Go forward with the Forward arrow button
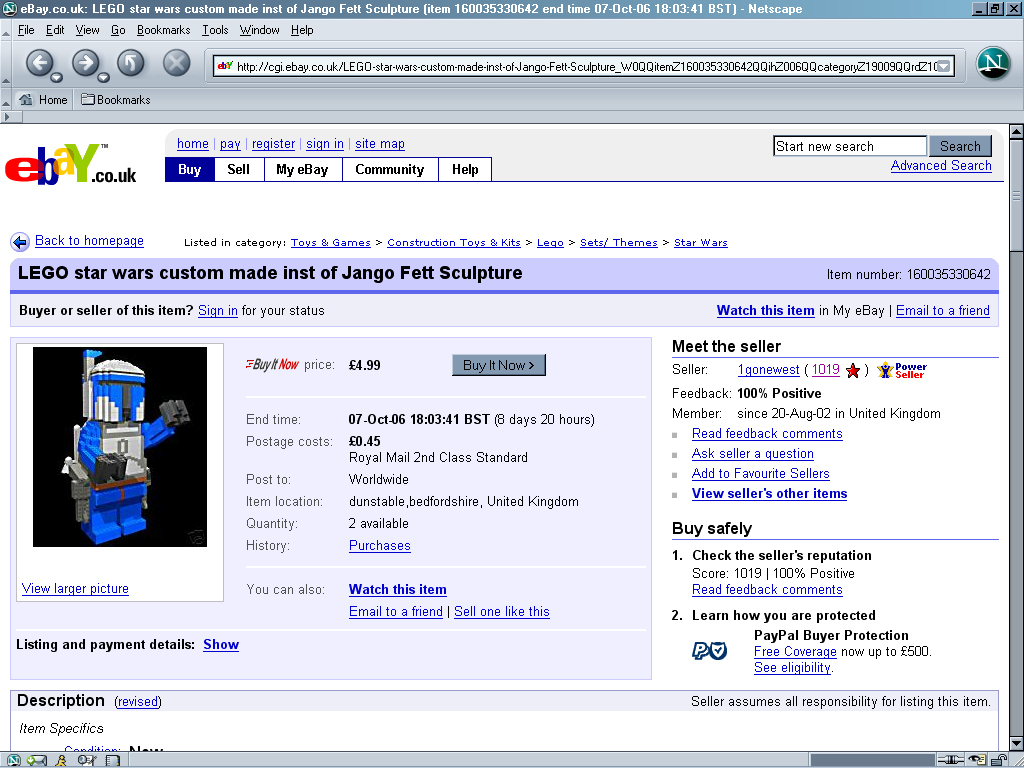This screenshot has height=768, width=1024. [x=85, y=63]
